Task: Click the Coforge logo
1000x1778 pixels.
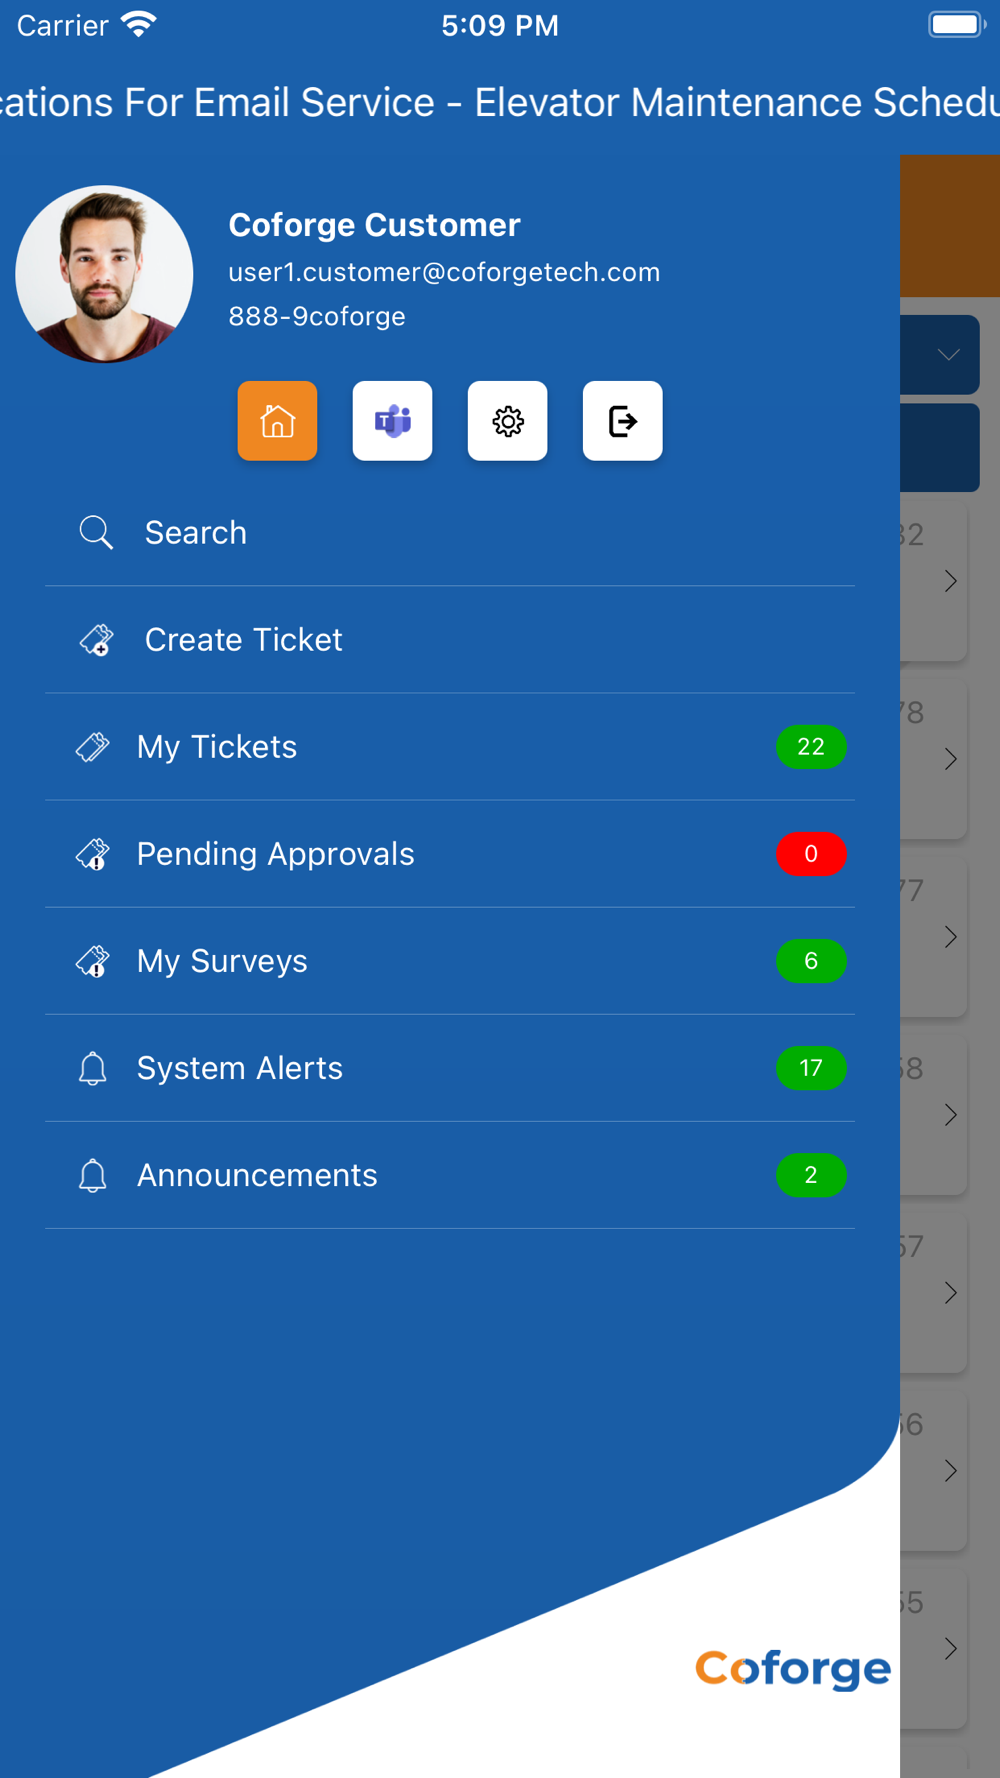Action: [793, 1669]
